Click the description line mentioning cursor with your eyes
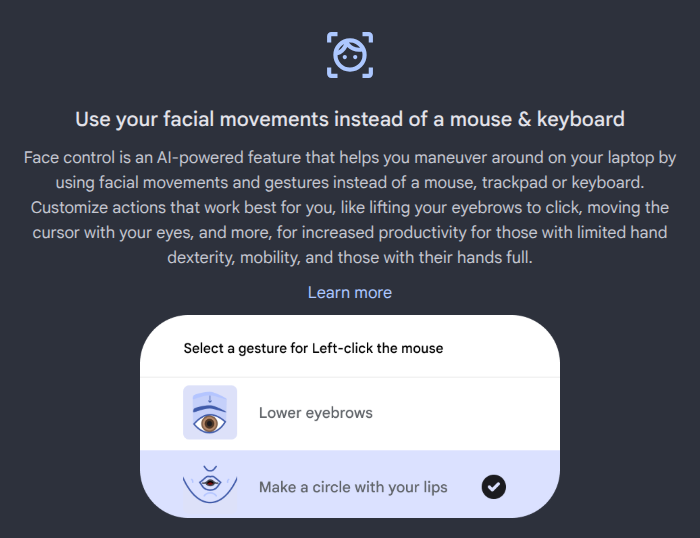Viewport: 700px width, 538px height. point(349,231)
